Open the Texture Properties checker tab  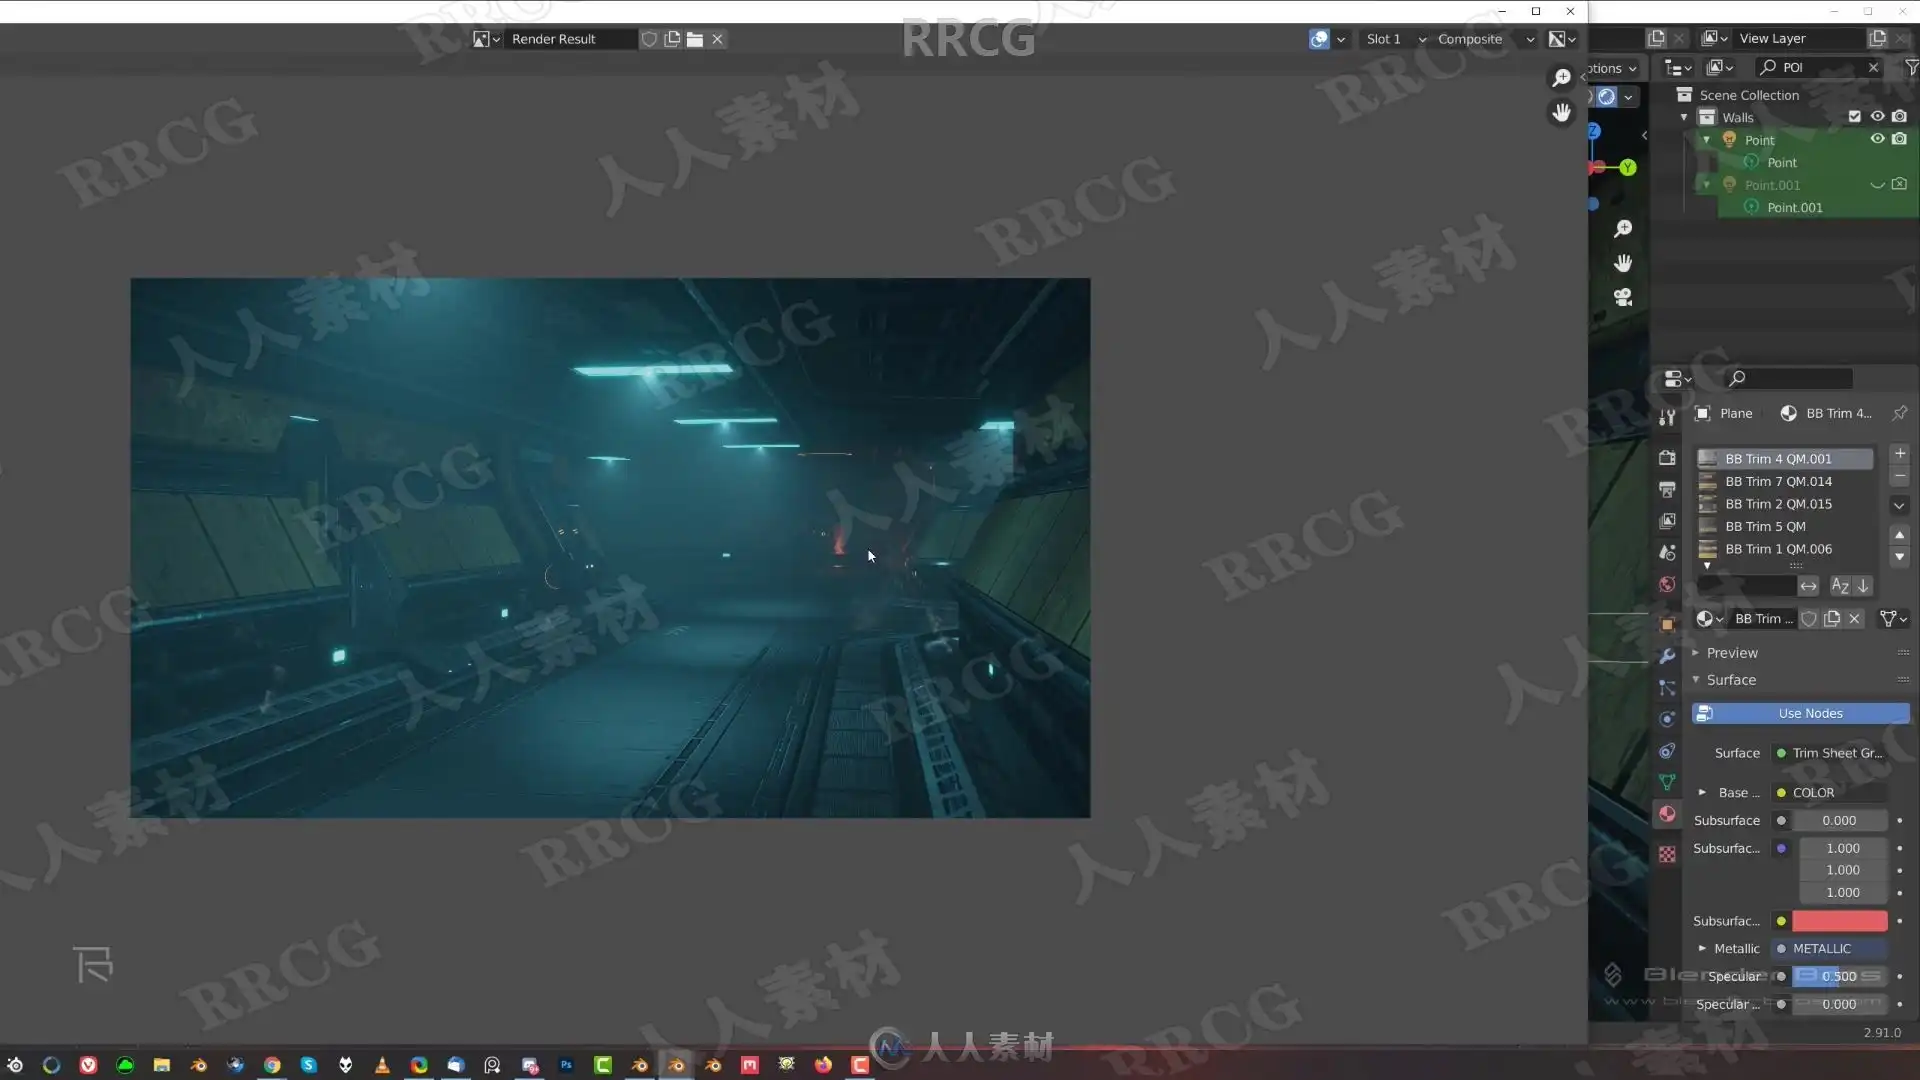pos(1667,854)
